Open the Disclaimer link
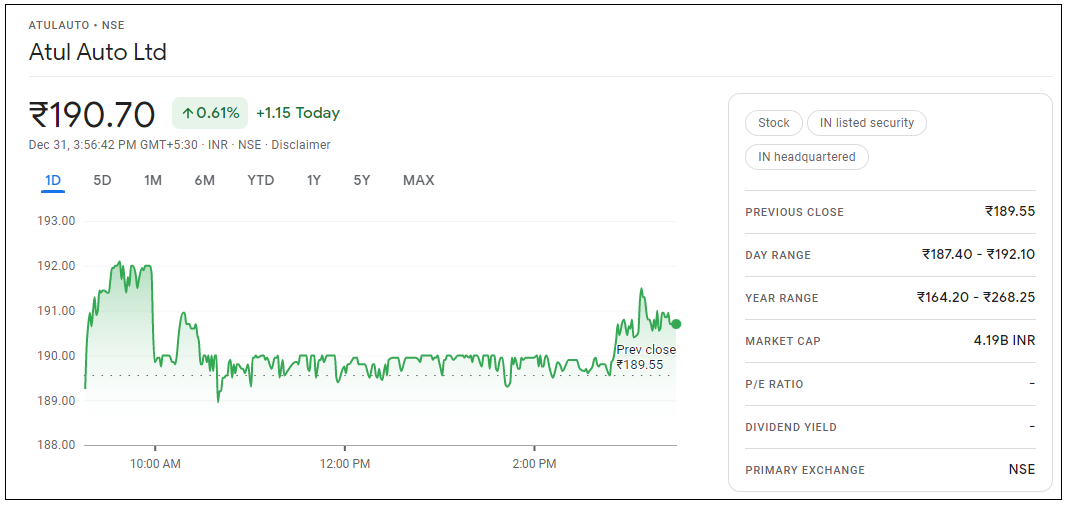 click(301, 145)
